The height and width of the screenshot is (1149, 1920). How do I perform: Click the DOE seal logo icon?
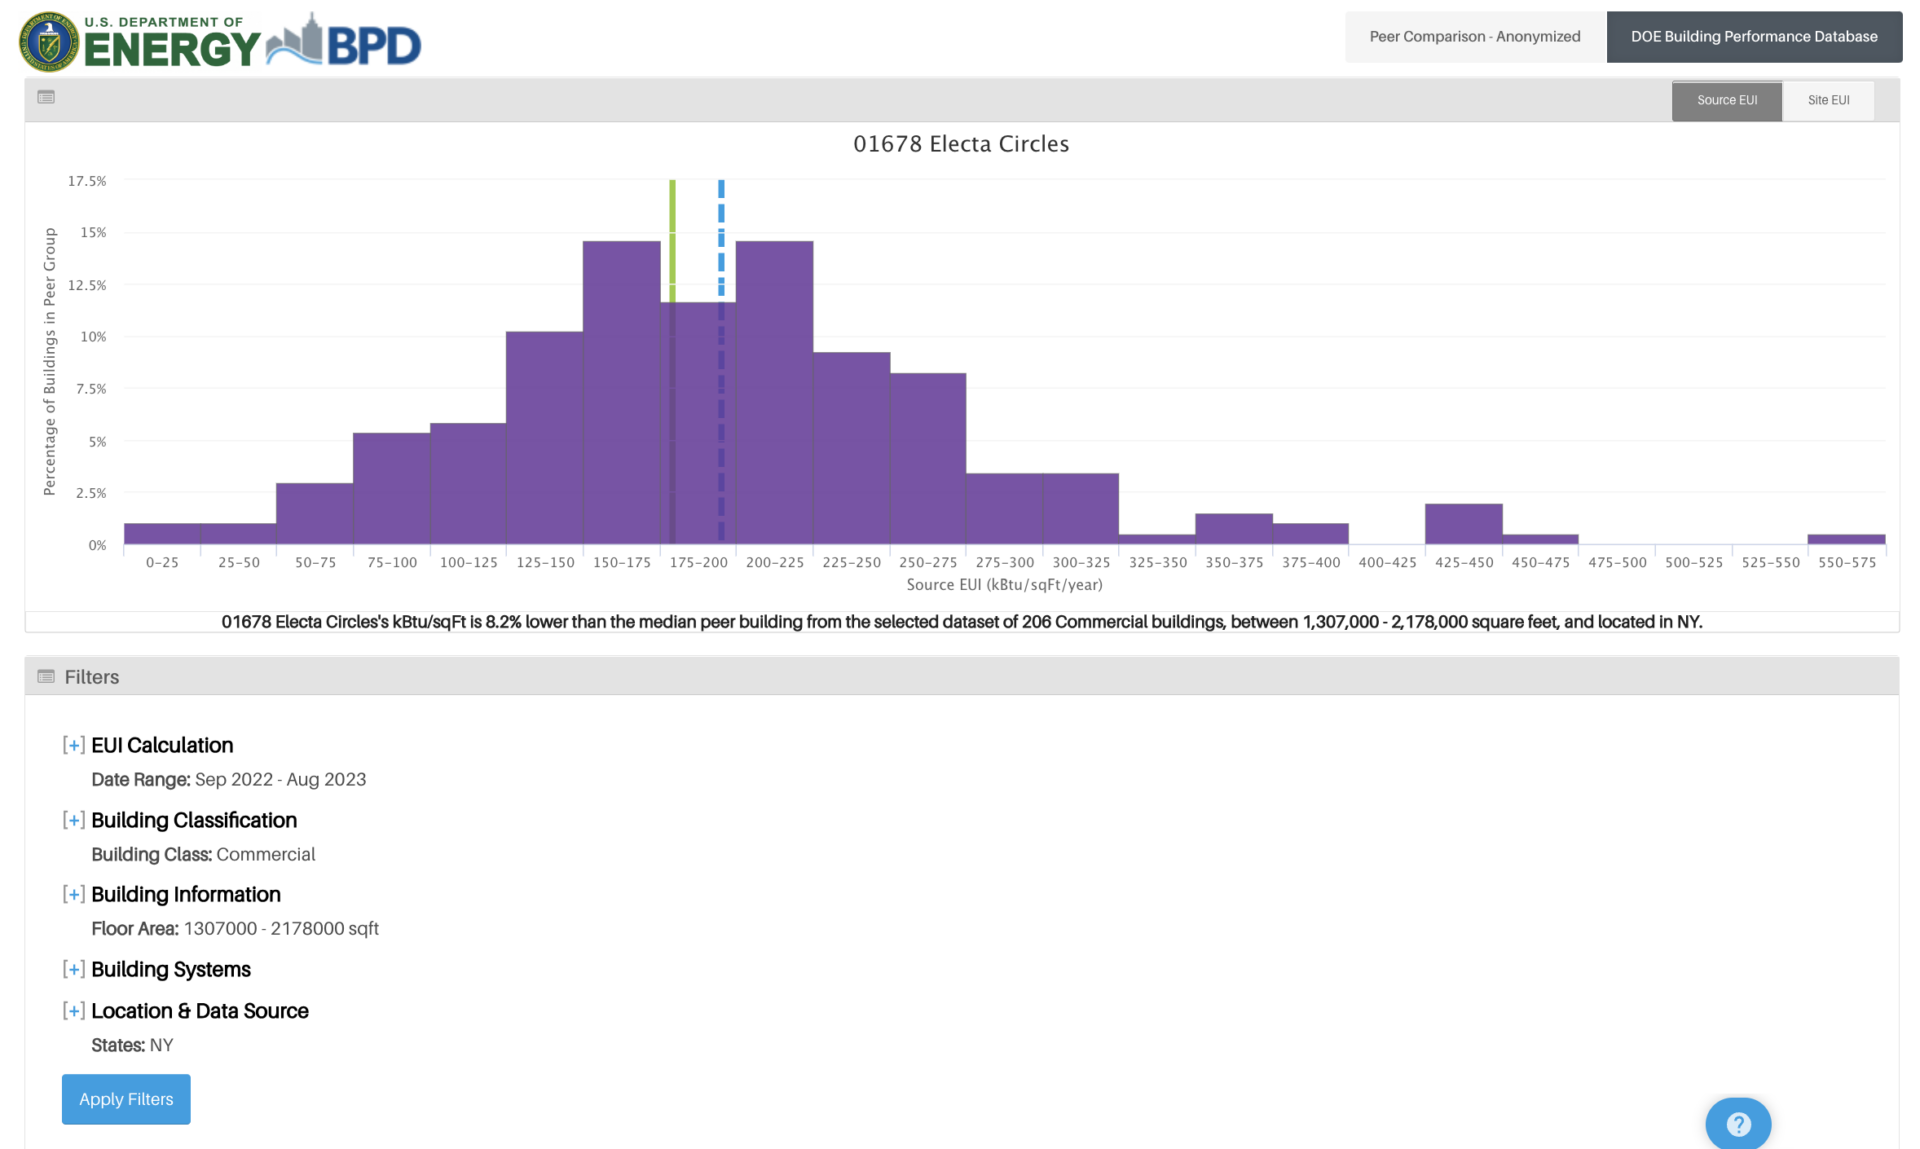[x=49, y=42]
